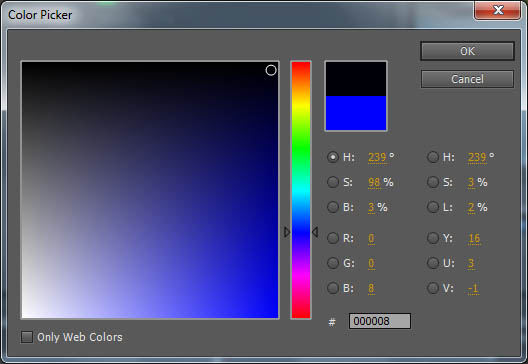The image size is (528, 364).
Task: Select the RGB Blue radio button
Action: (x=333, y=288)
